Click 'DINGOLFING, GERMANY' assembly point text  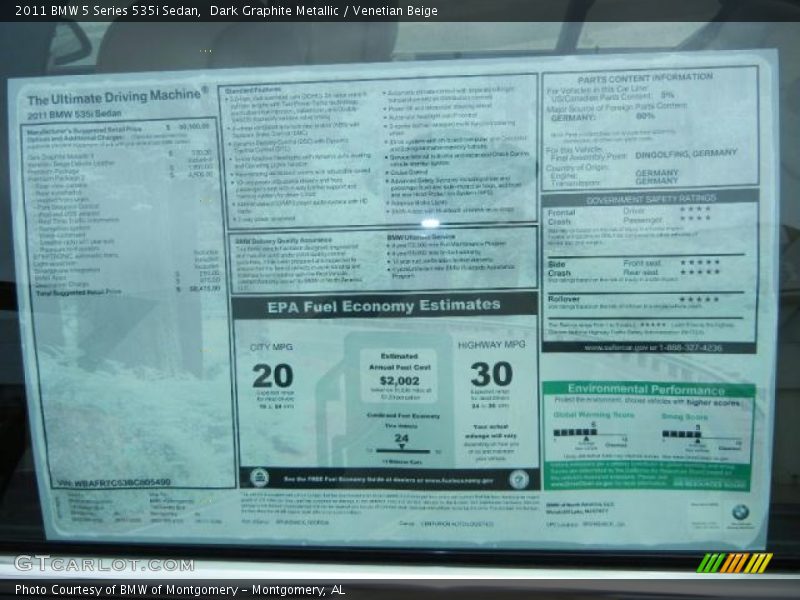tap(686, 154)
